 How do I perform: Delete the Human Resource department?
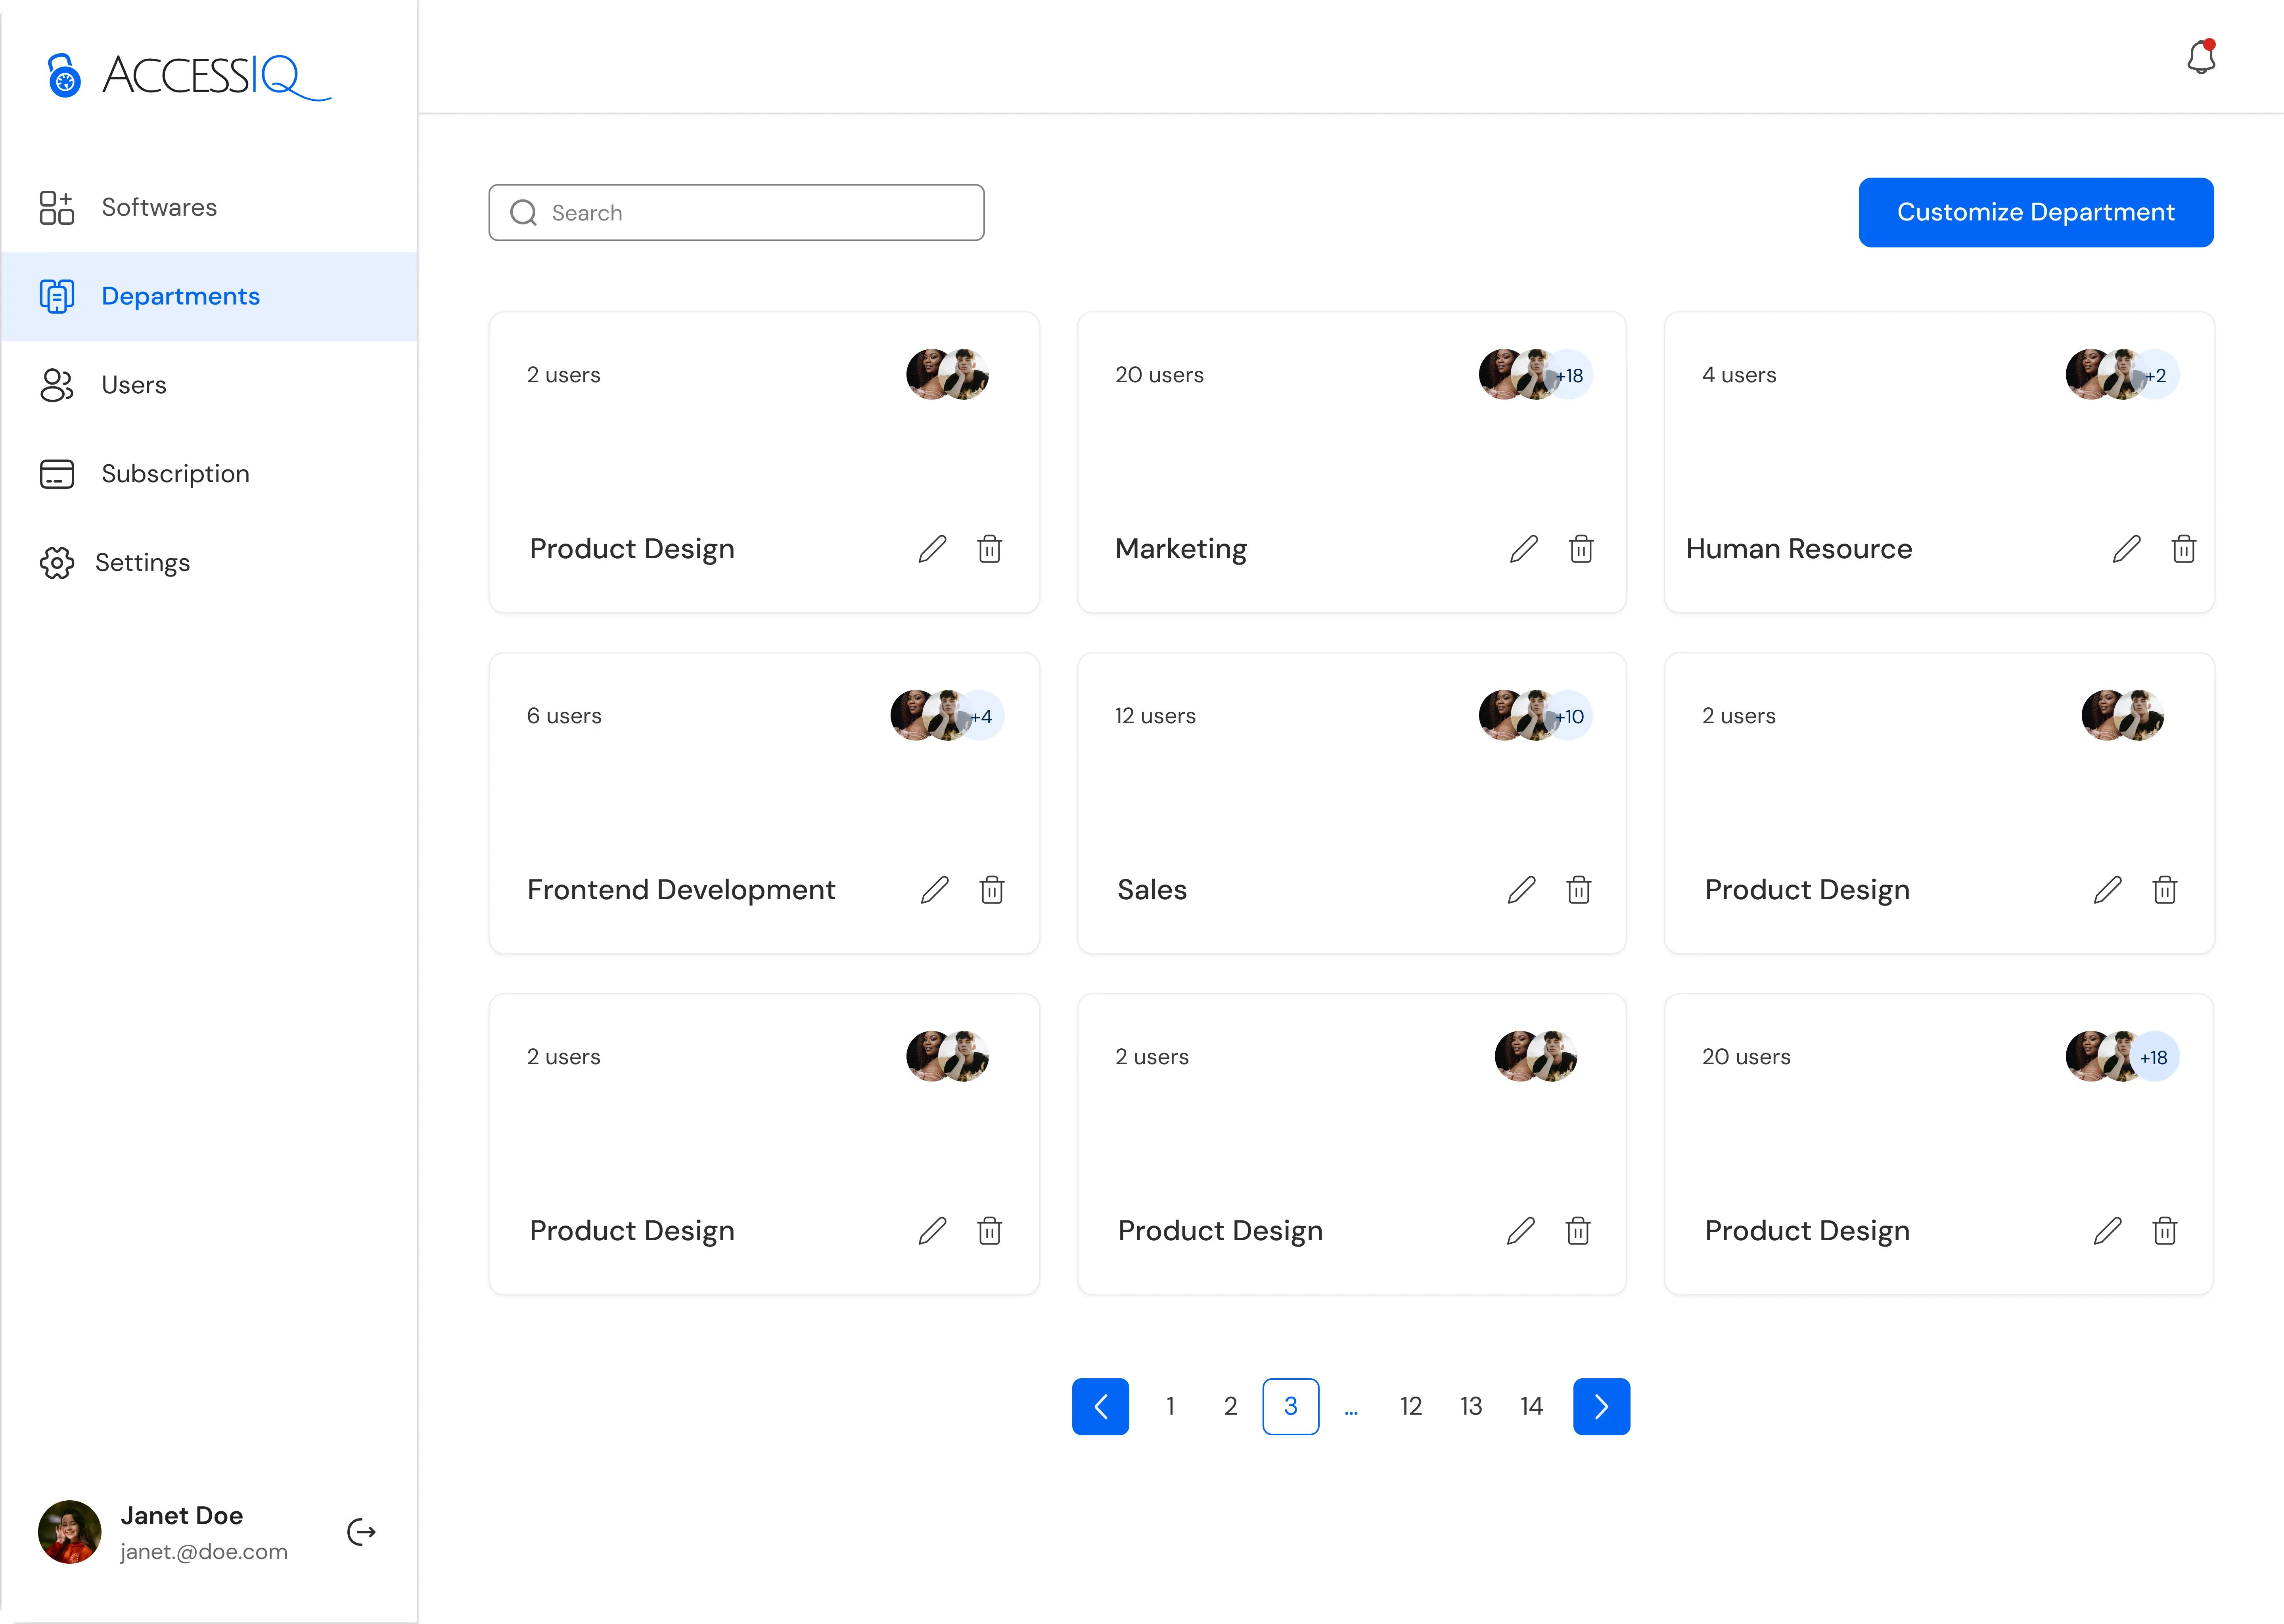click(2183, 549)
